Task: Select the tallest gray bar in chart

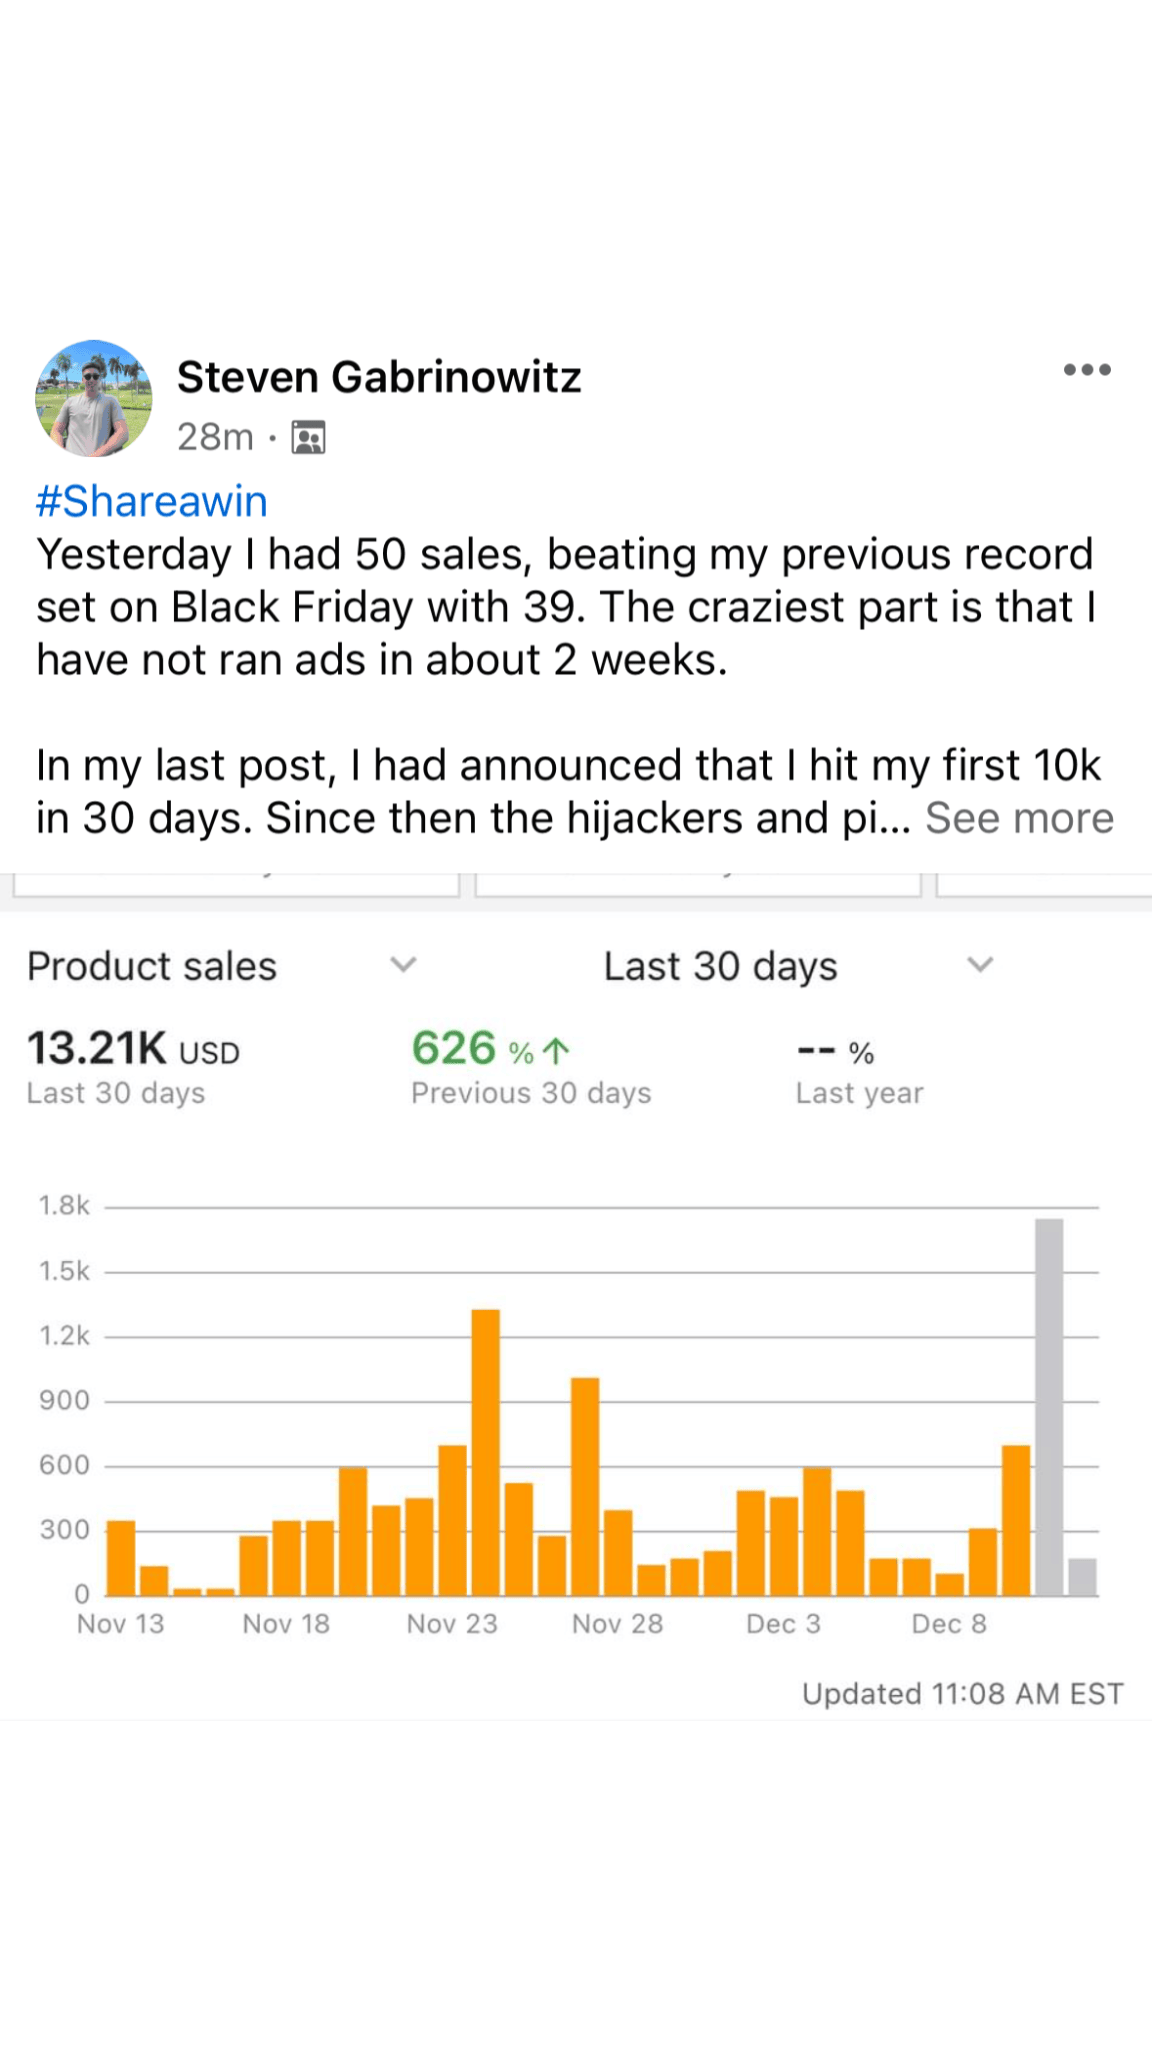Action: click(x=1049, y=1406)
